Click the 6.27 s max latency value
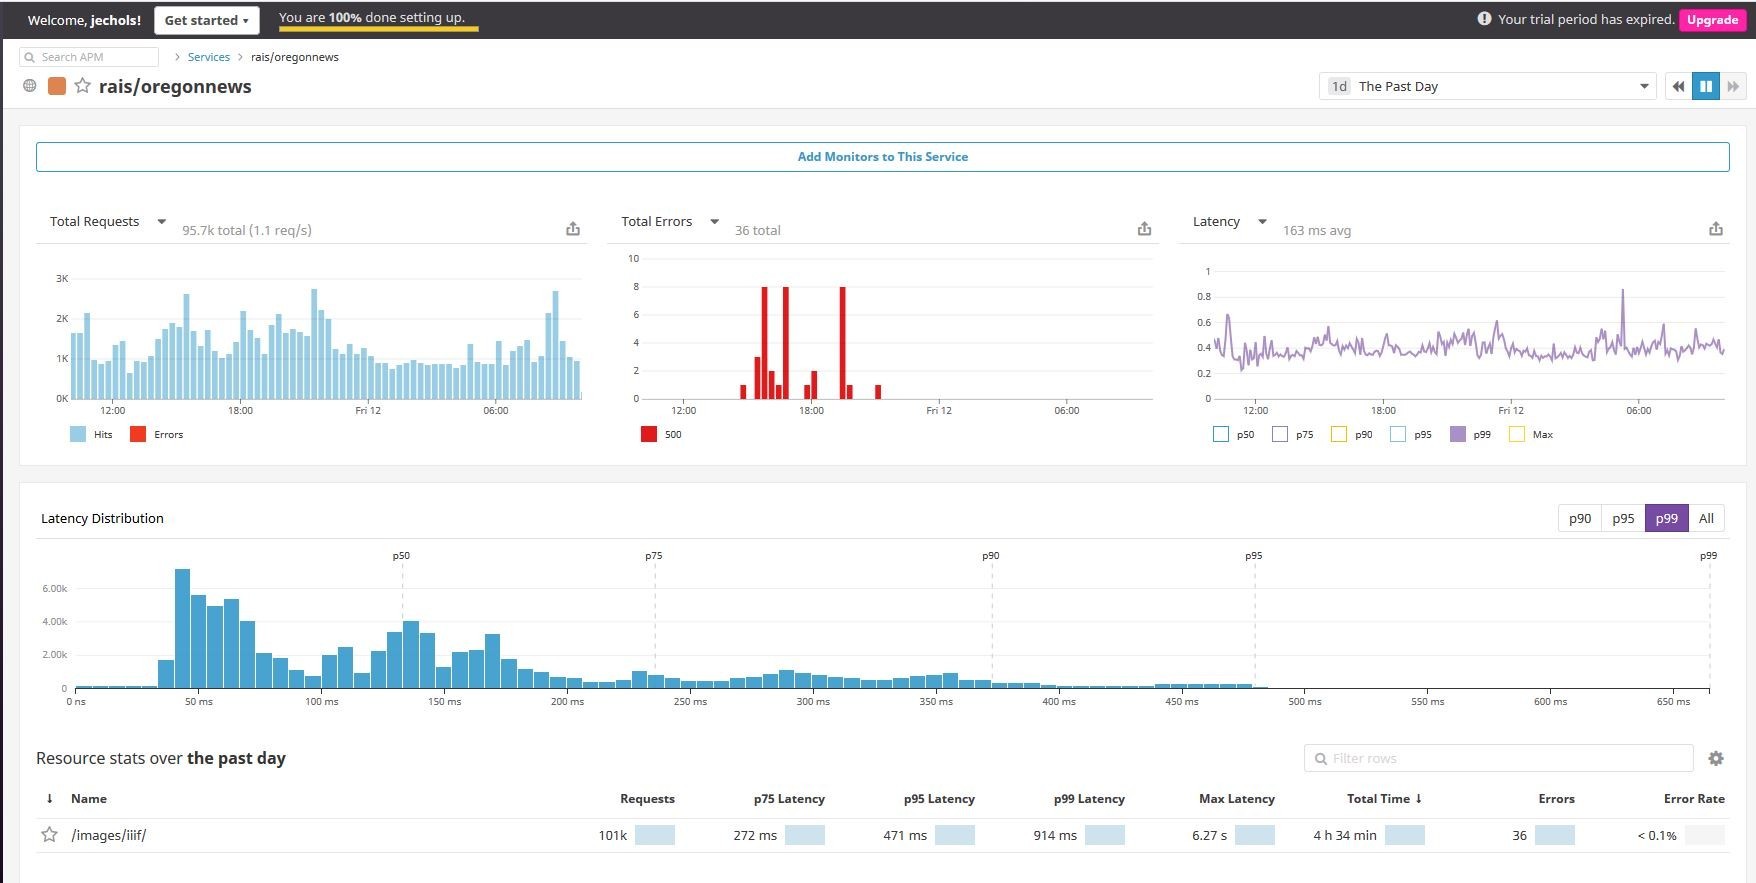 click(1209, 835)
